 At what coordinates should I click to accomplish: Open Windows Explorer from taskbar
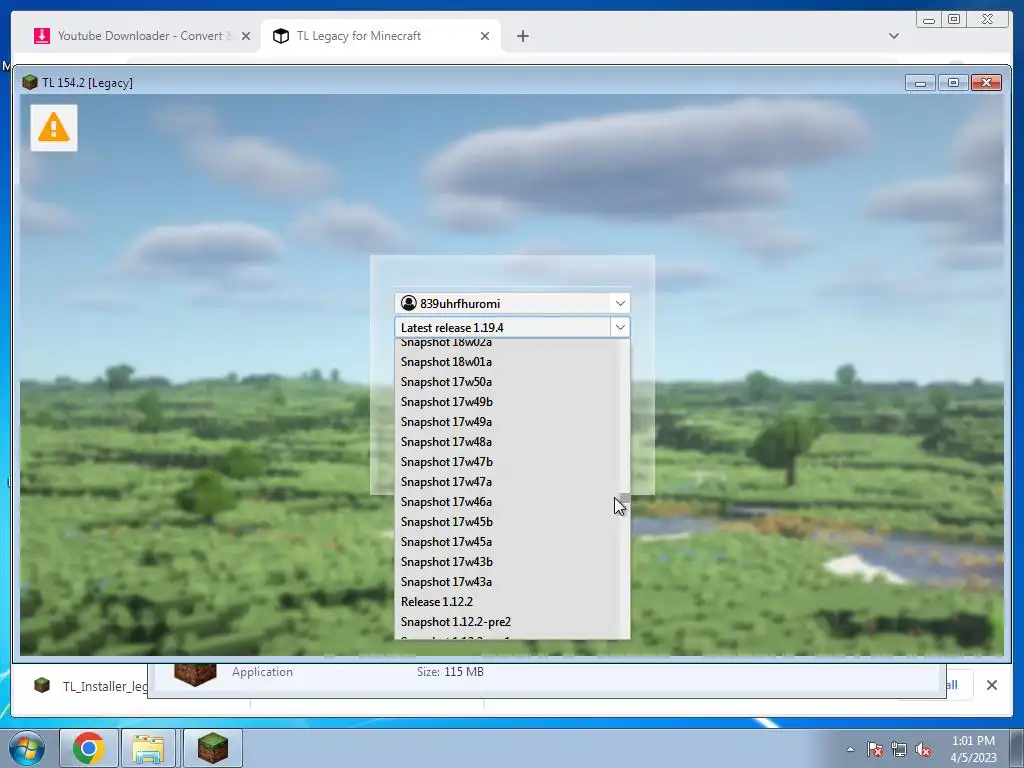coord(148,748)
